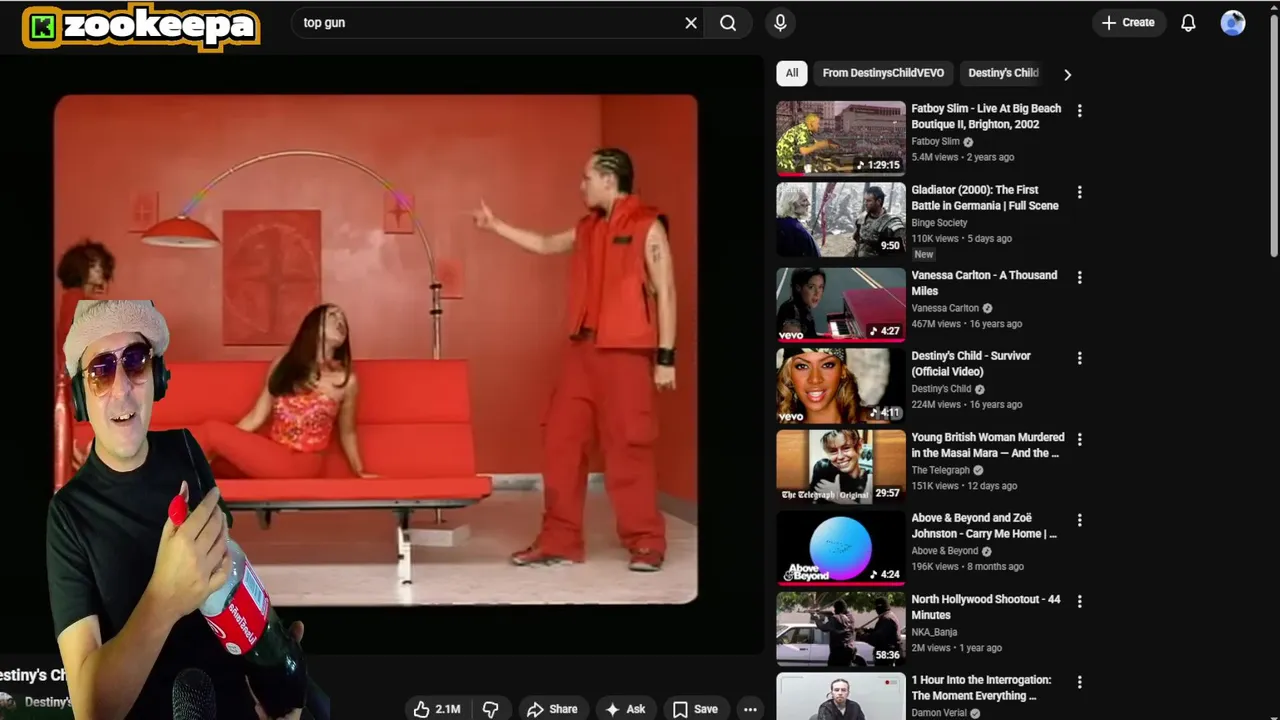Go to the Binge Society channel name
This screenshot has width=1280, height=720.
tap(939, 223)
